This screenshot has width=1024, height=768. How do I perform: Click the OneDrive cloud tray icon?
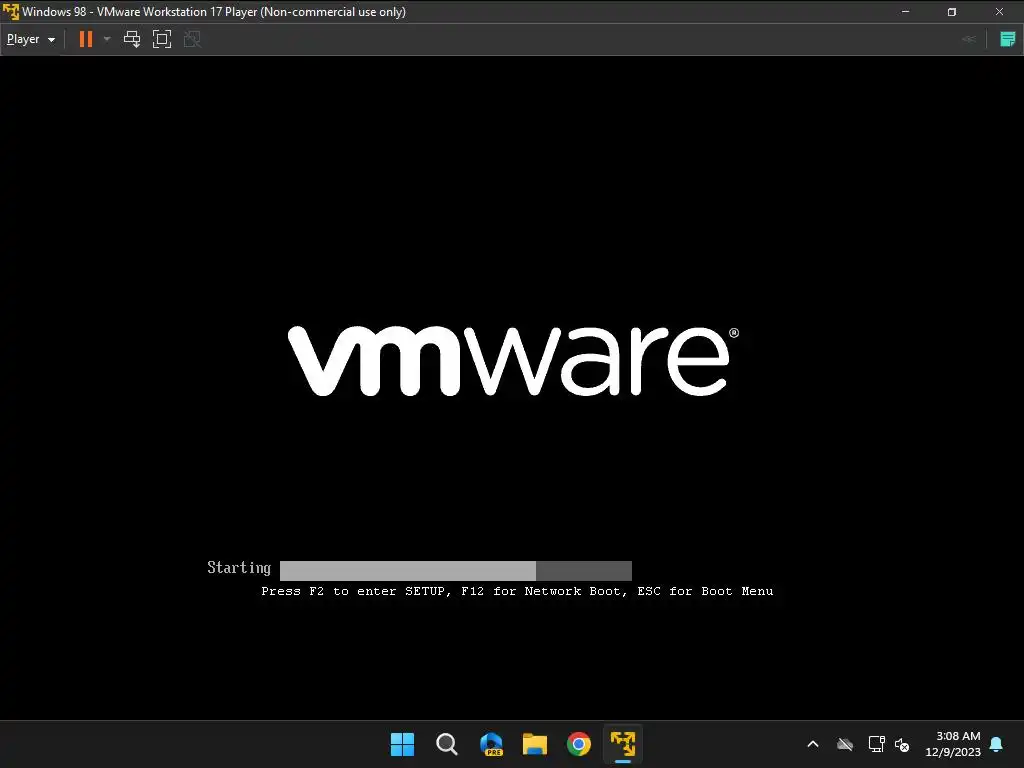pos(845,744)
